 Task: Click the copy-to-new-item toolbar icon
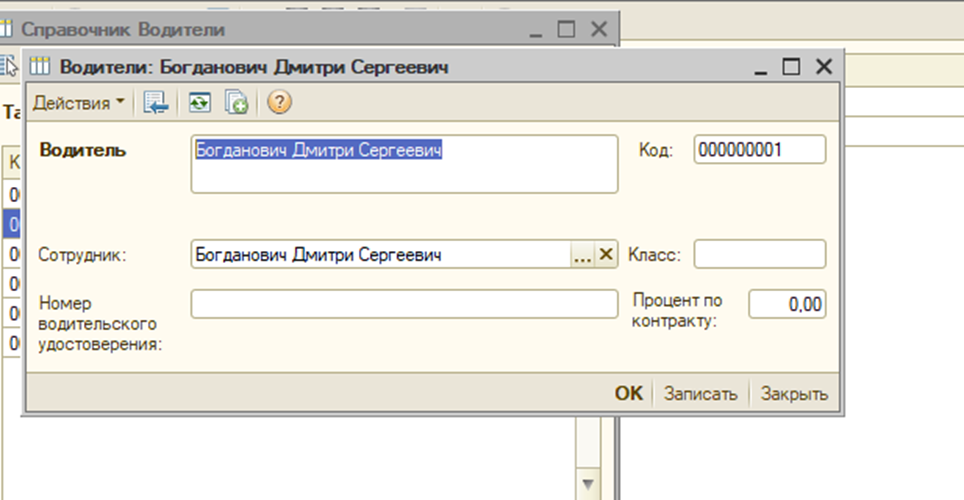(x=236, y=102)
